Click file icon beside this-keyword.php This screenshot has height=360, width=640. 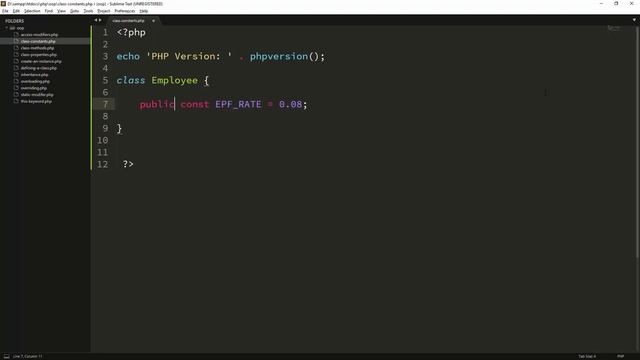(x=16, y=101)
